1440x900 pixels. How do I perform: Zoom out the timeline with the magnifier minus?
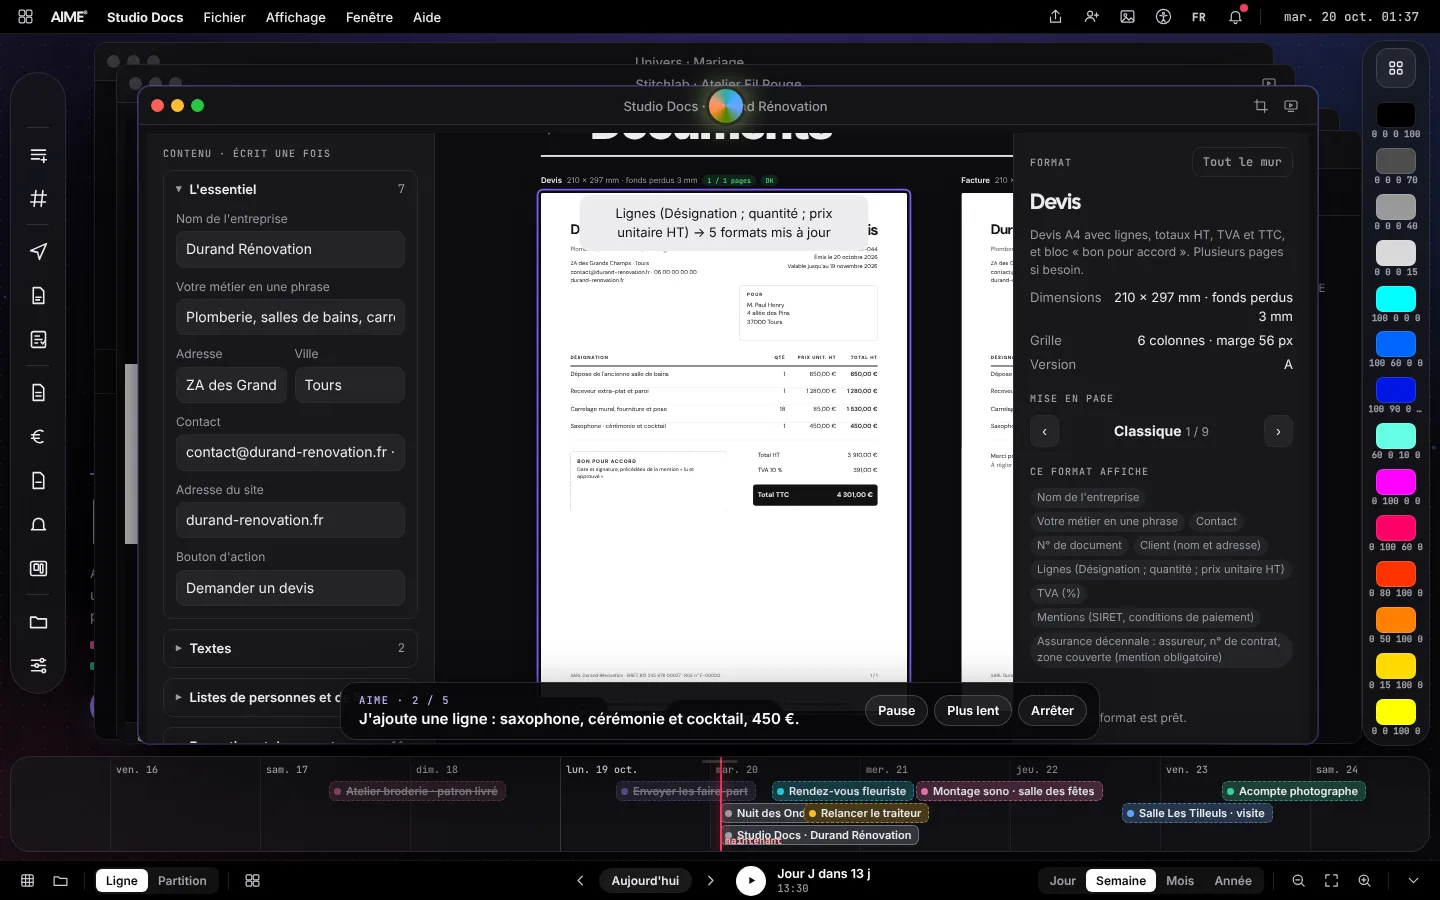(1298, 881)
